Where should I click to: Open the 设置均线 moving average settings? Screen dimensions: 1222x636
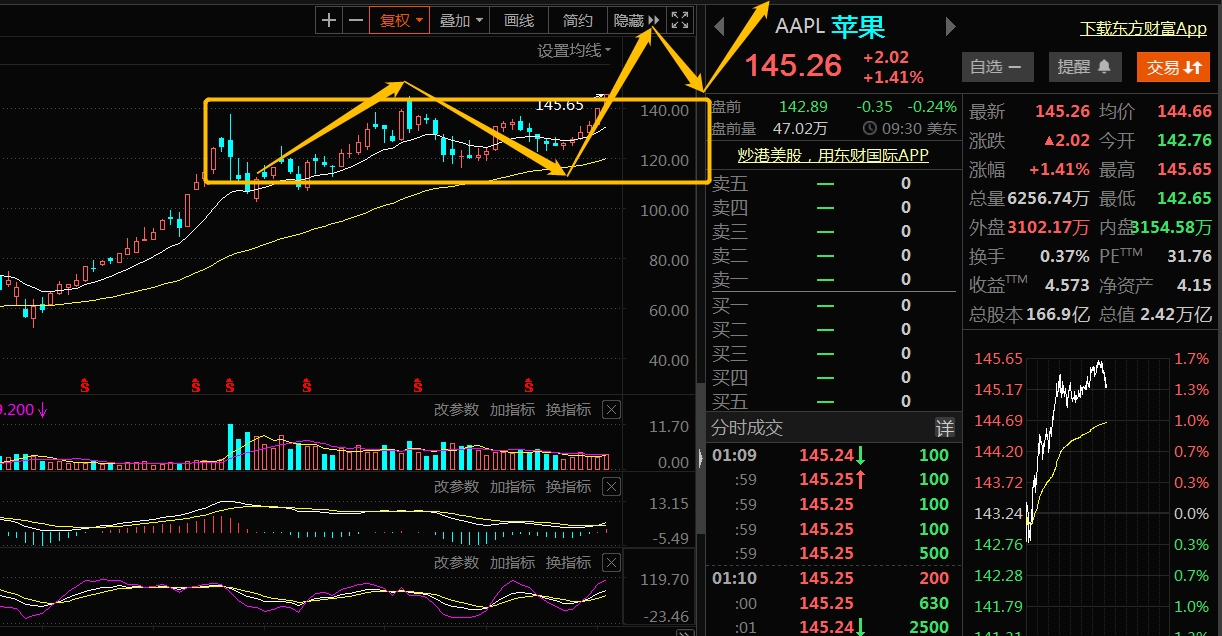[x=574, y=50]
